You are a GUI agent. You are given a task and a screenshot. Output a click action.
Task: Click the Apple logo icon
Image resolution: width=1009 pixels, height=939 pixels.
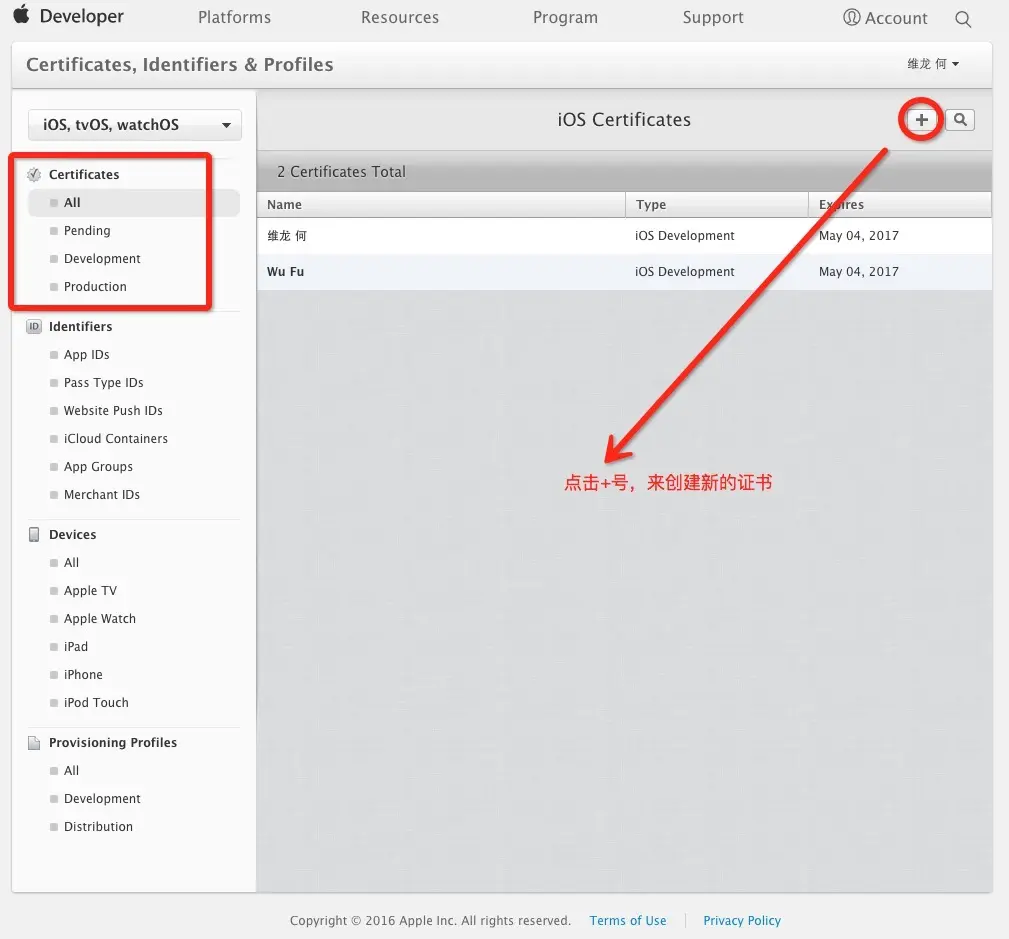[x=21, y=14]
